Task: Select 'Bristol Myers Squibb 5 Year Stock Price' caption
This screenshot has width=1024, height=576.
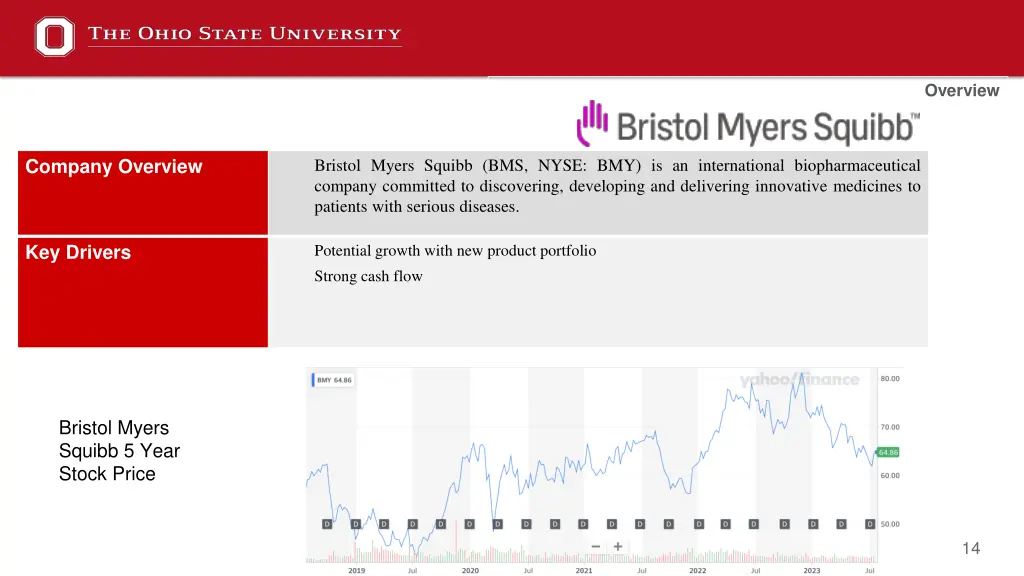Action: 120,451
